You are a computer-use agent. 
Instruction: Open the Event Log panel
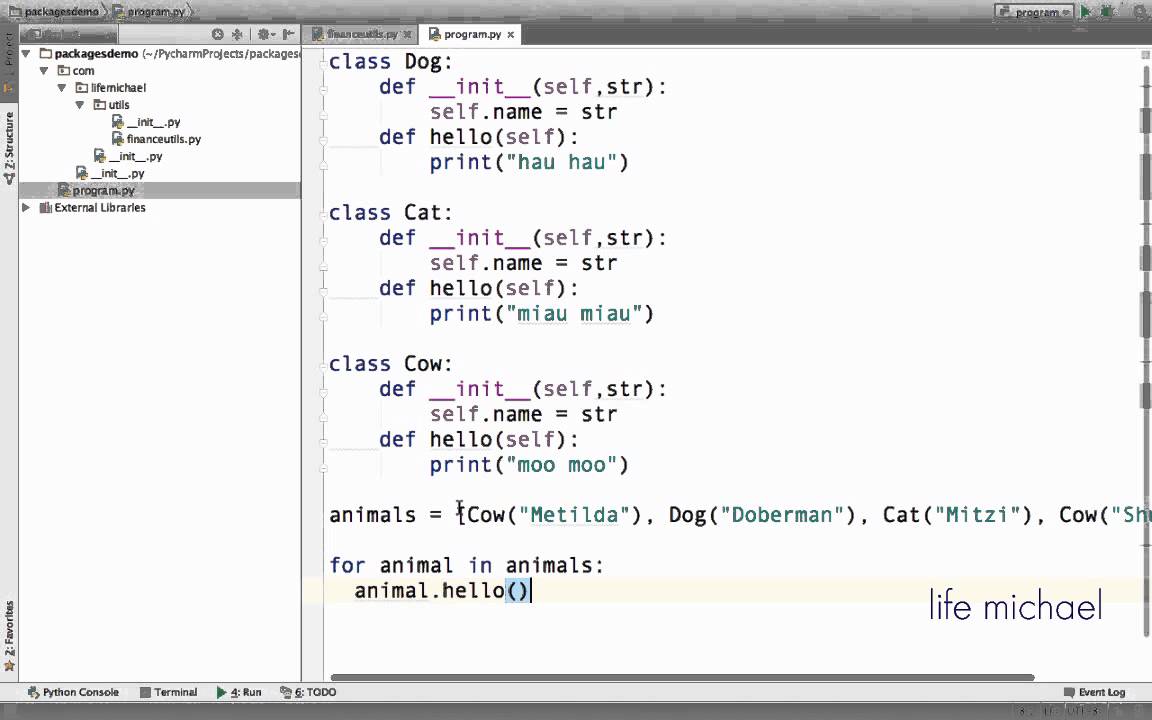pyautogui.click(x=1095, y=692)
